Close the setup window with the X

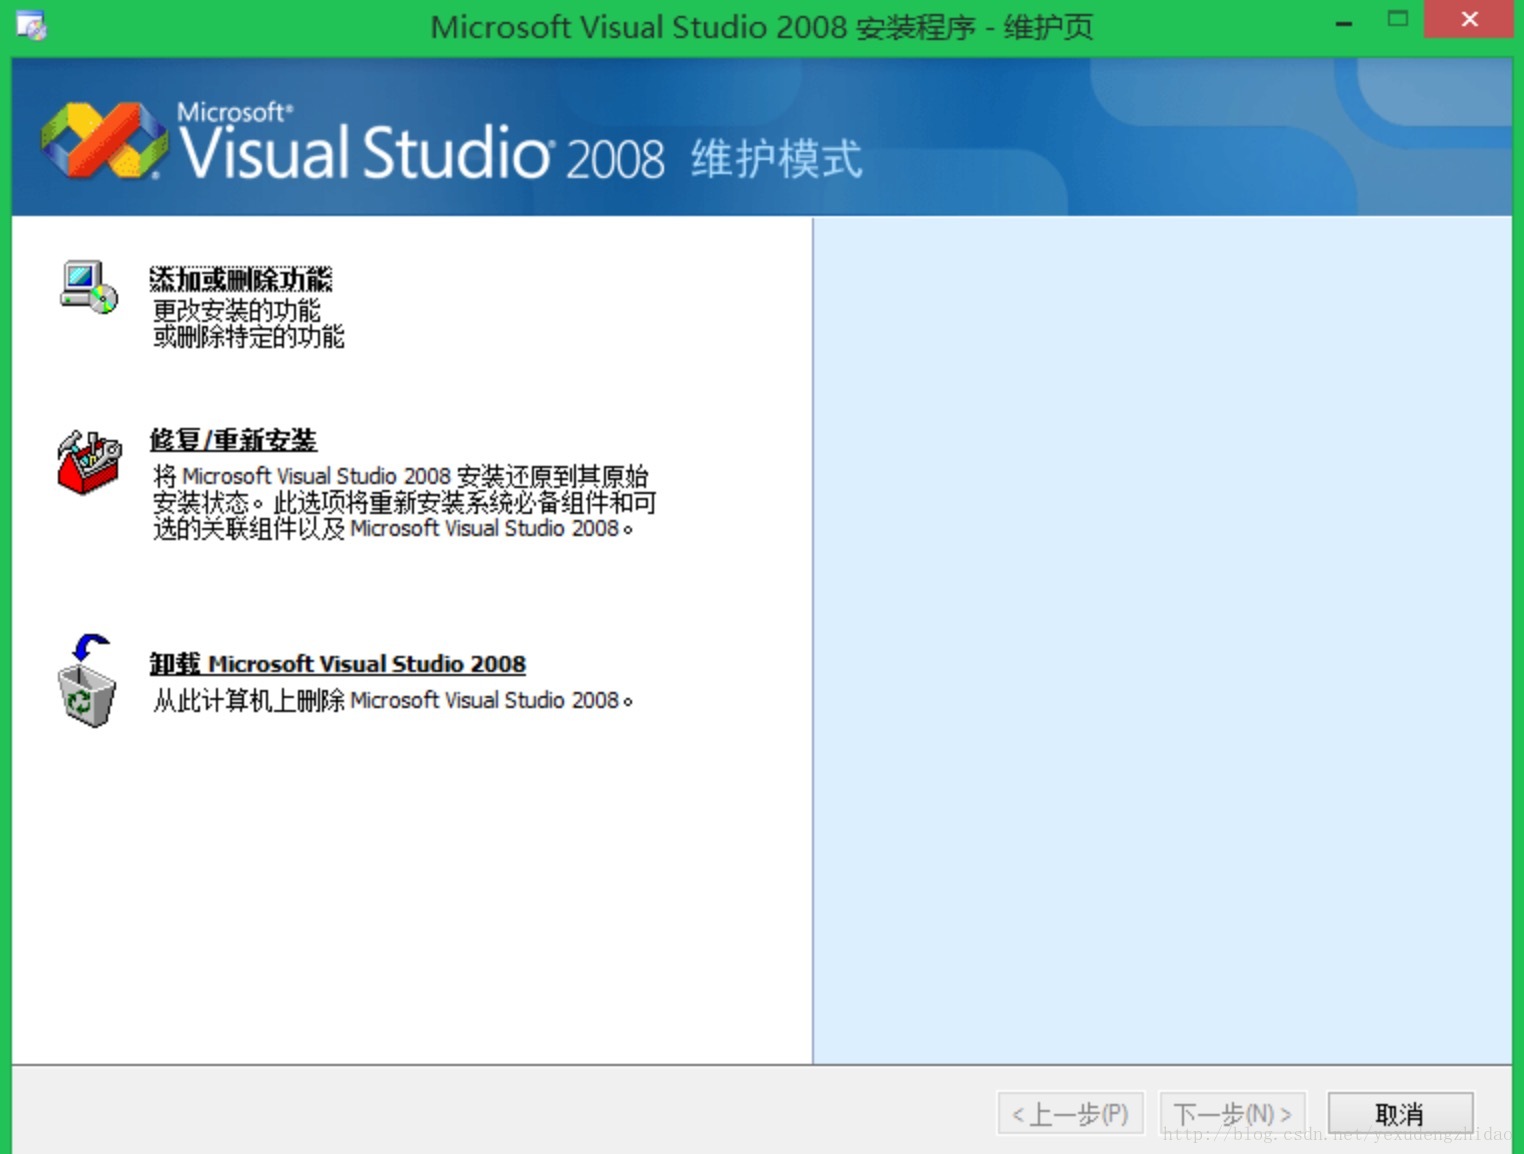click(1469, 19)
